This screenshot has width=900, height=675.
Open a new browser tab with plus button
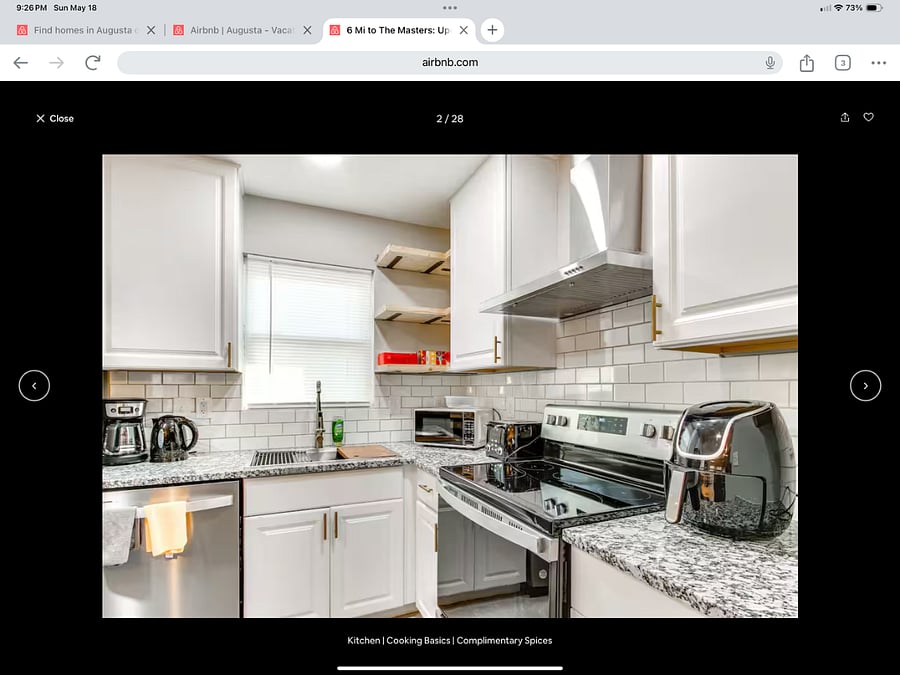click(492, 30)
